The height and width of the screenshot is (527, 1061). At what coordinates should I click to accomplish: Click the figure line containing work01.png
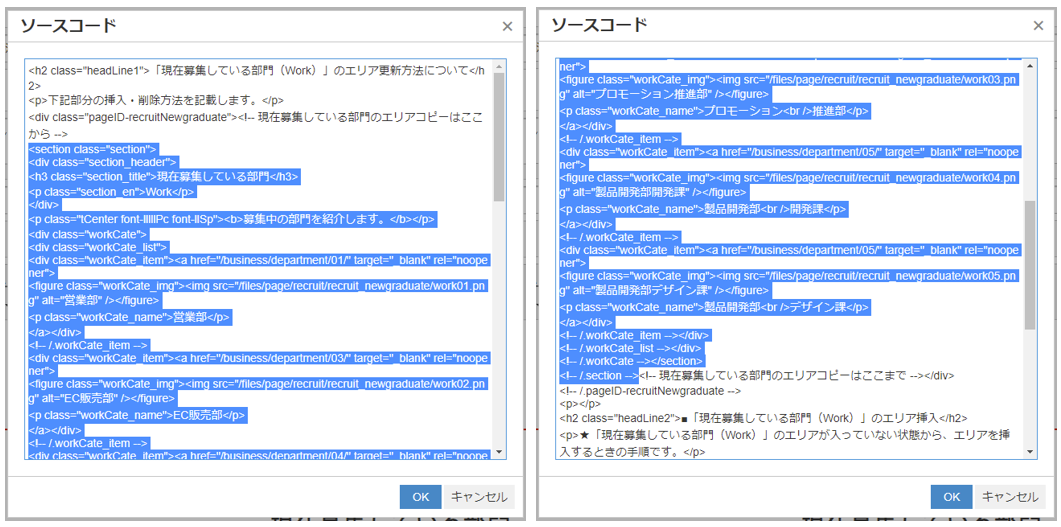point(259,293)
